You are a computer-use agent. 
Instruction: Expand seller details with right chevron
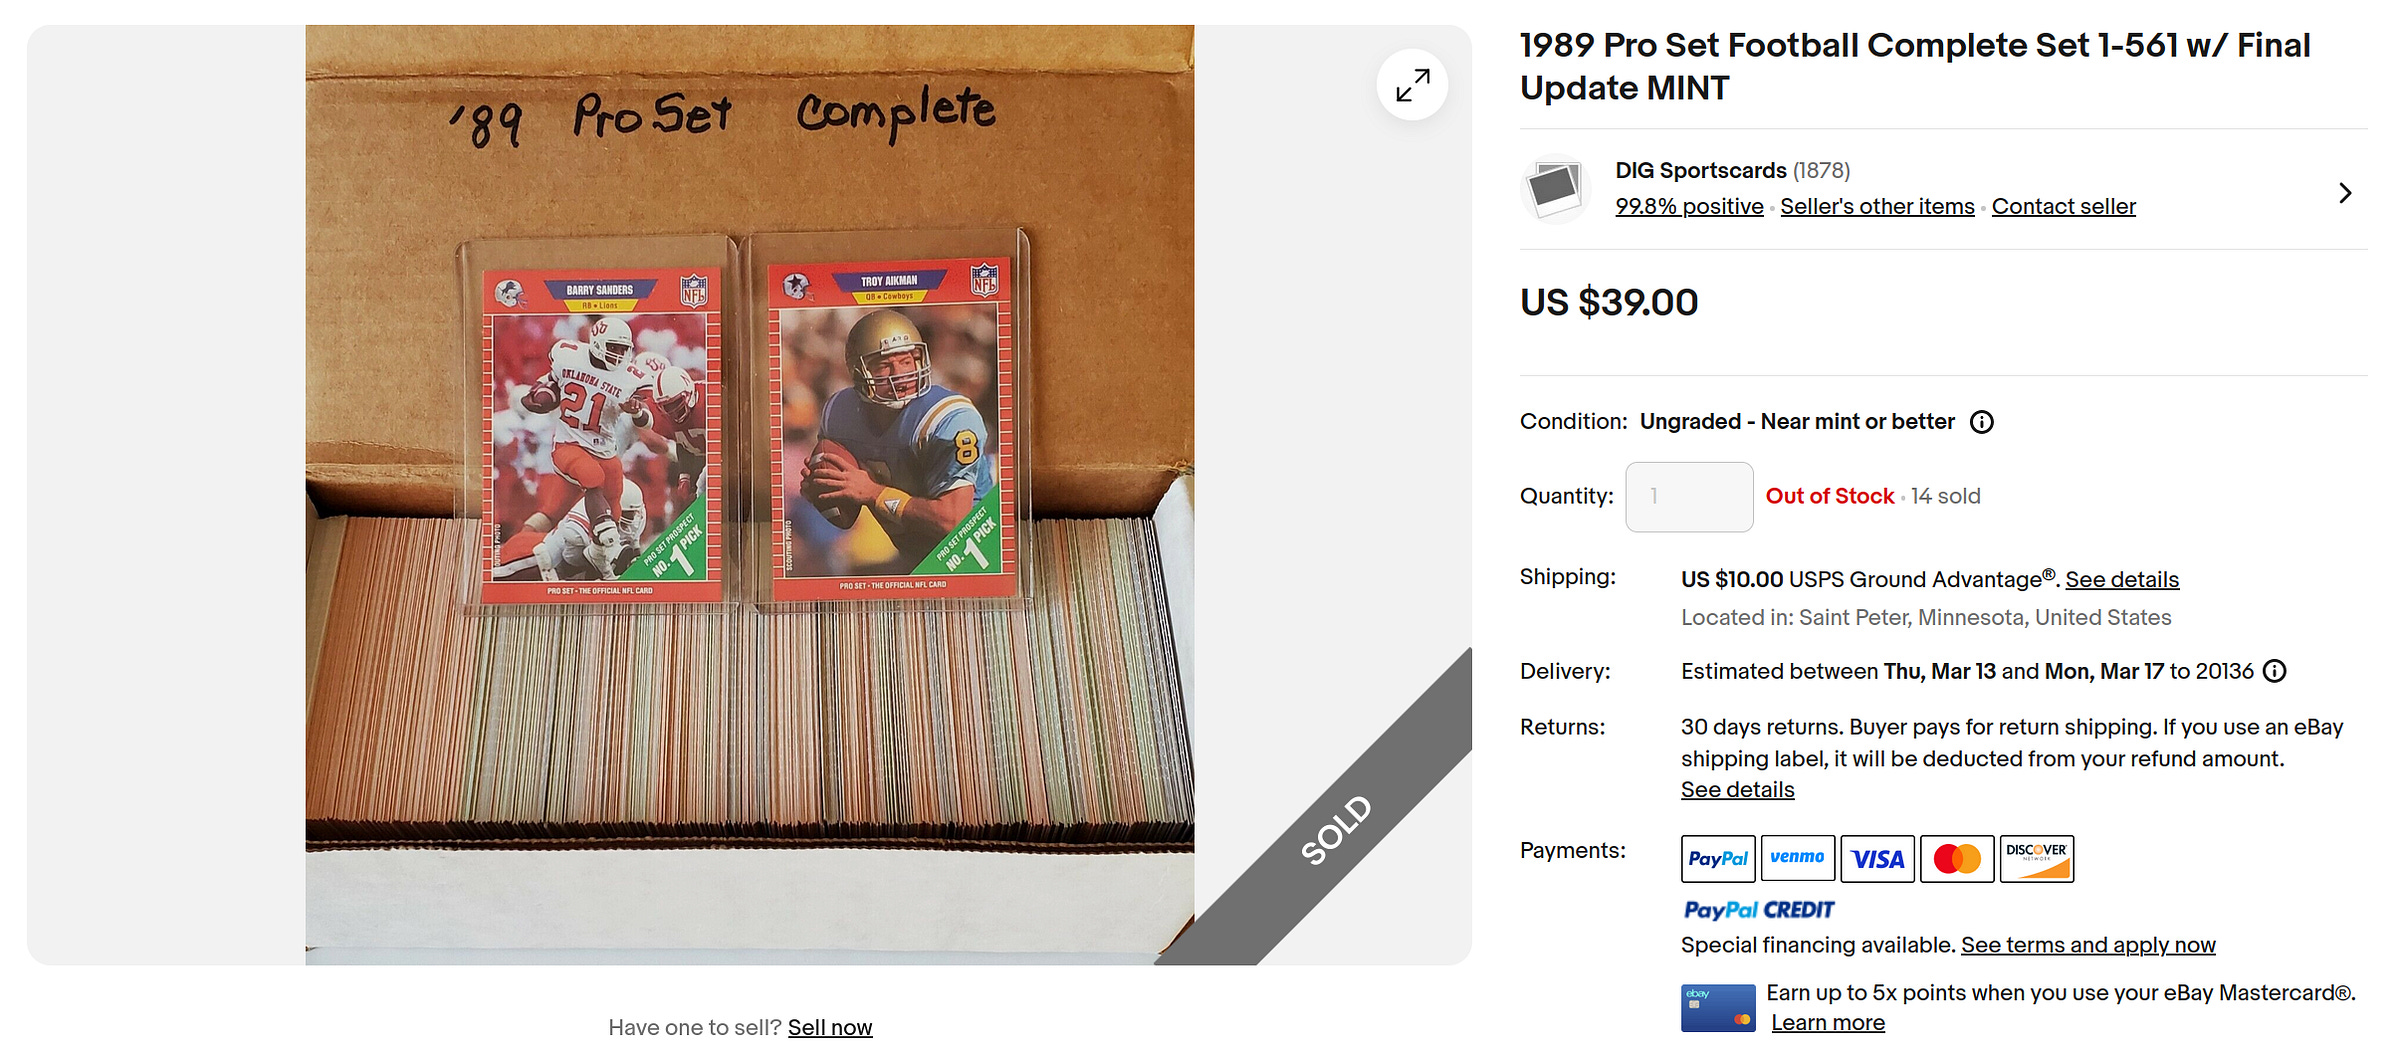pos(2345,193)
